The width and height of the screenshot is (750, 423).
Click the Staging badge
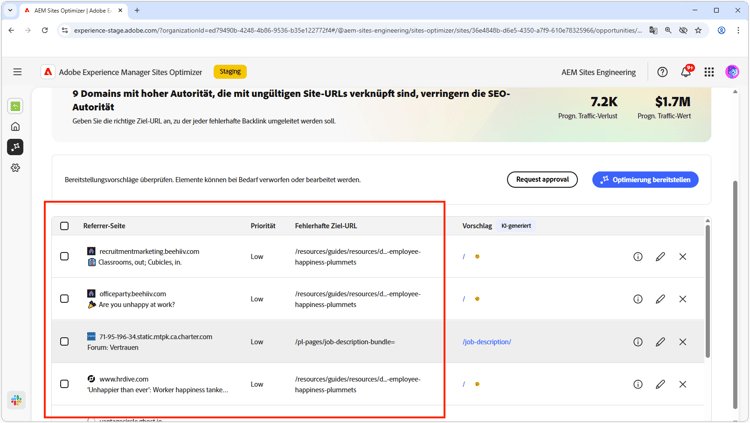230,71
